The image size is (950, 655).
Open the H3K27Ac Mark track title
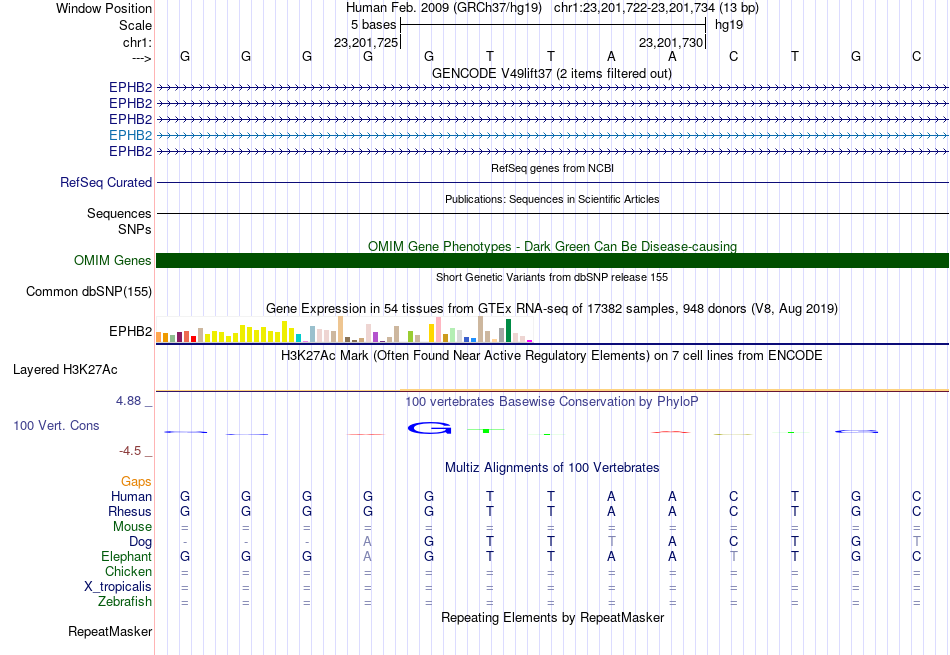point(552,355)
